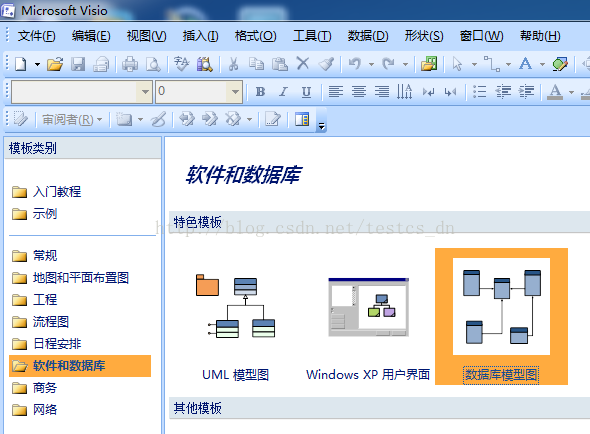Select the 商务 template category
The image size is (590, 434).
[34, 388]
